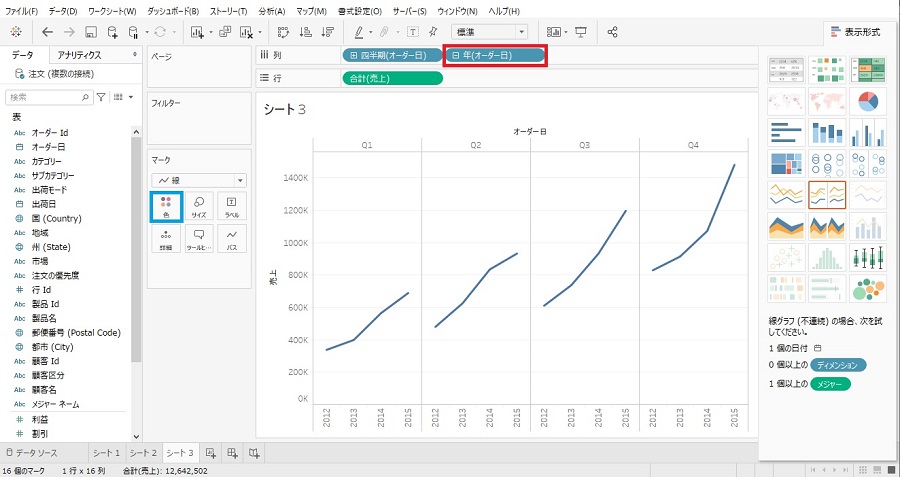Open the サイズ mark card

(x=199, y=206)
